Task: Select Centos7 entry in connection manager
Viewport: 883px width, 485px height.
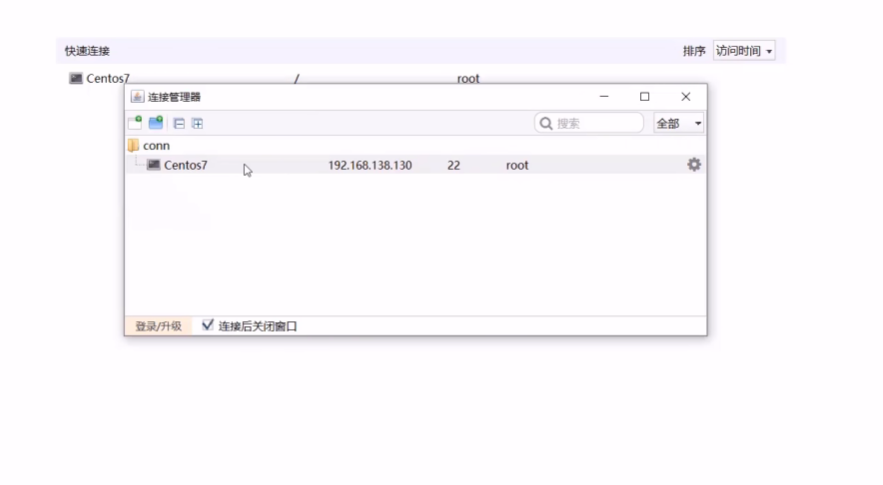Action: tap(416, 164)
